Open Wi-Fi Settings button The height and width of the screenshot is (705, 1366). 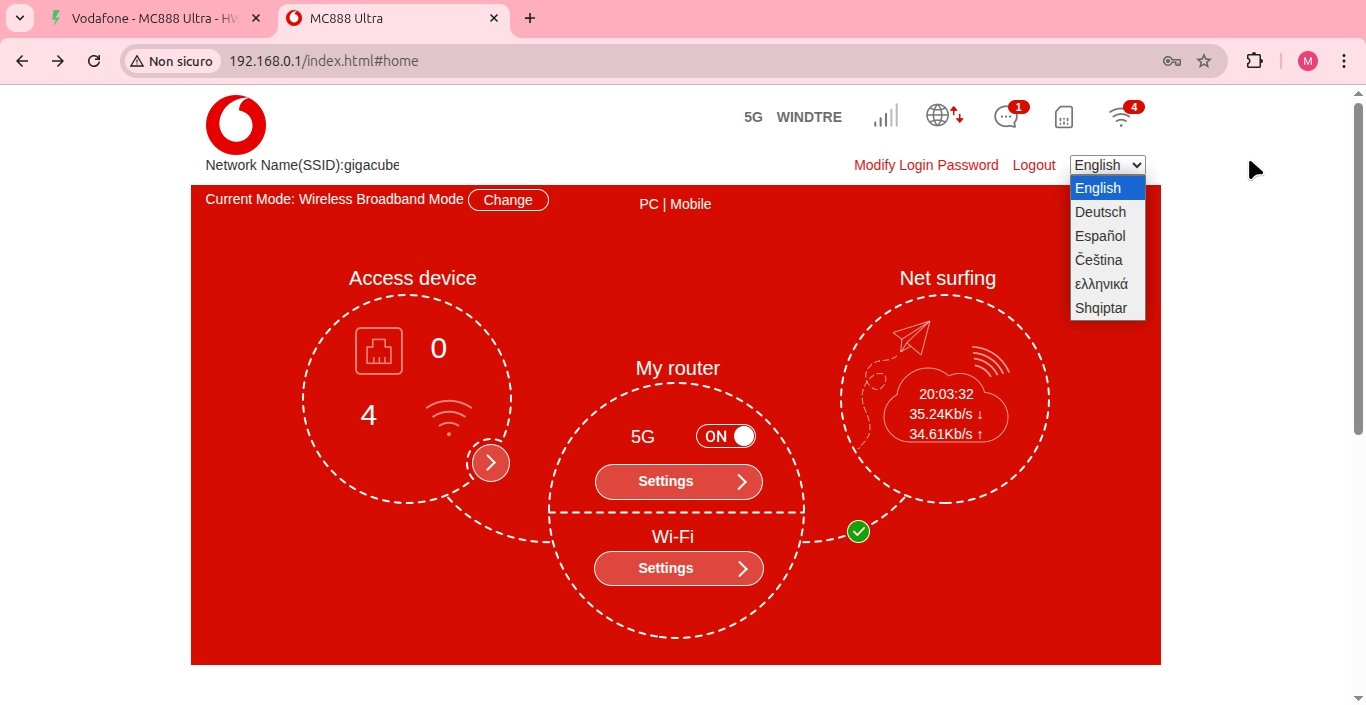tap(679, 569)
